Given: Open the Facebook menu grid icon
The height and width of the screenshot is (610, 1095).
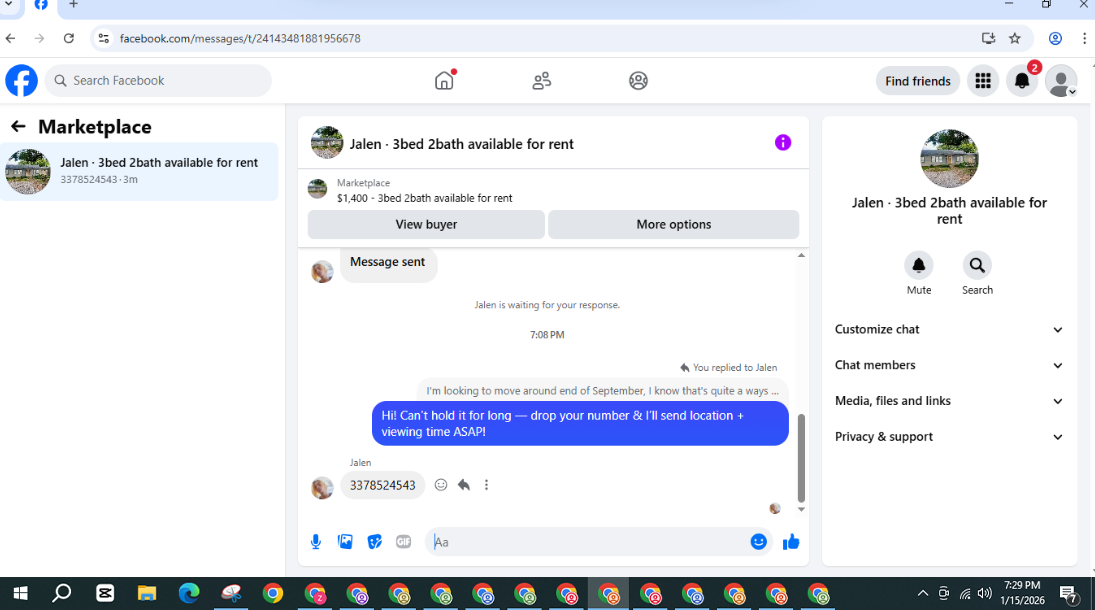Looking at the screenshot, I should (x=983, y=81).
